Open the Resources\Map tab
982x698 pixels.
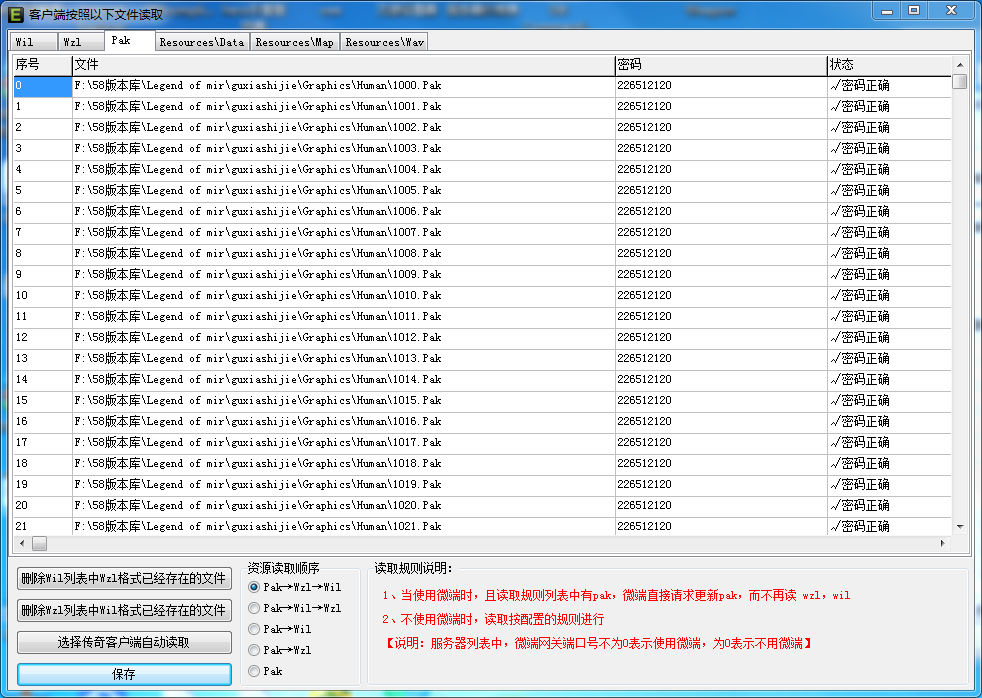294,42
